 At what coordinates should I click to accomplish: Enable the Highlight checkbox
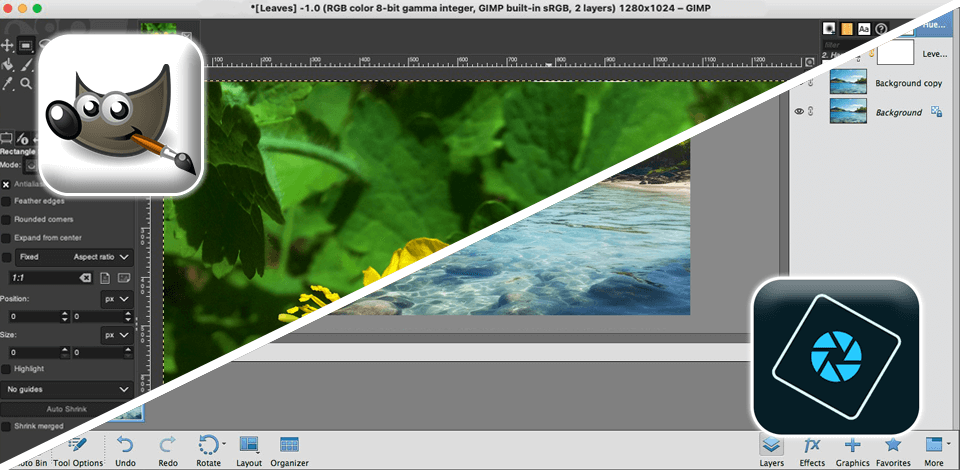pyautogui.click(x=6, y=369)
